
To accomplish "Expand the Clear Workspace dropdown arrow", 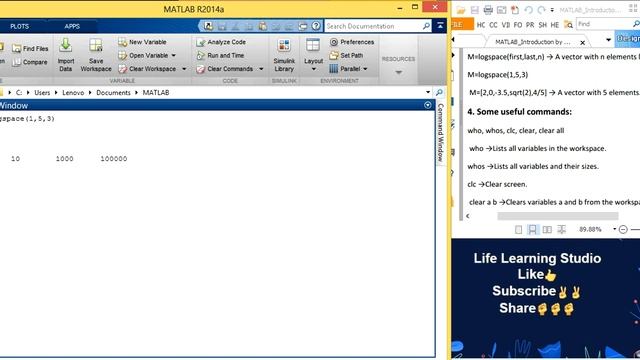I will point(184,69).
